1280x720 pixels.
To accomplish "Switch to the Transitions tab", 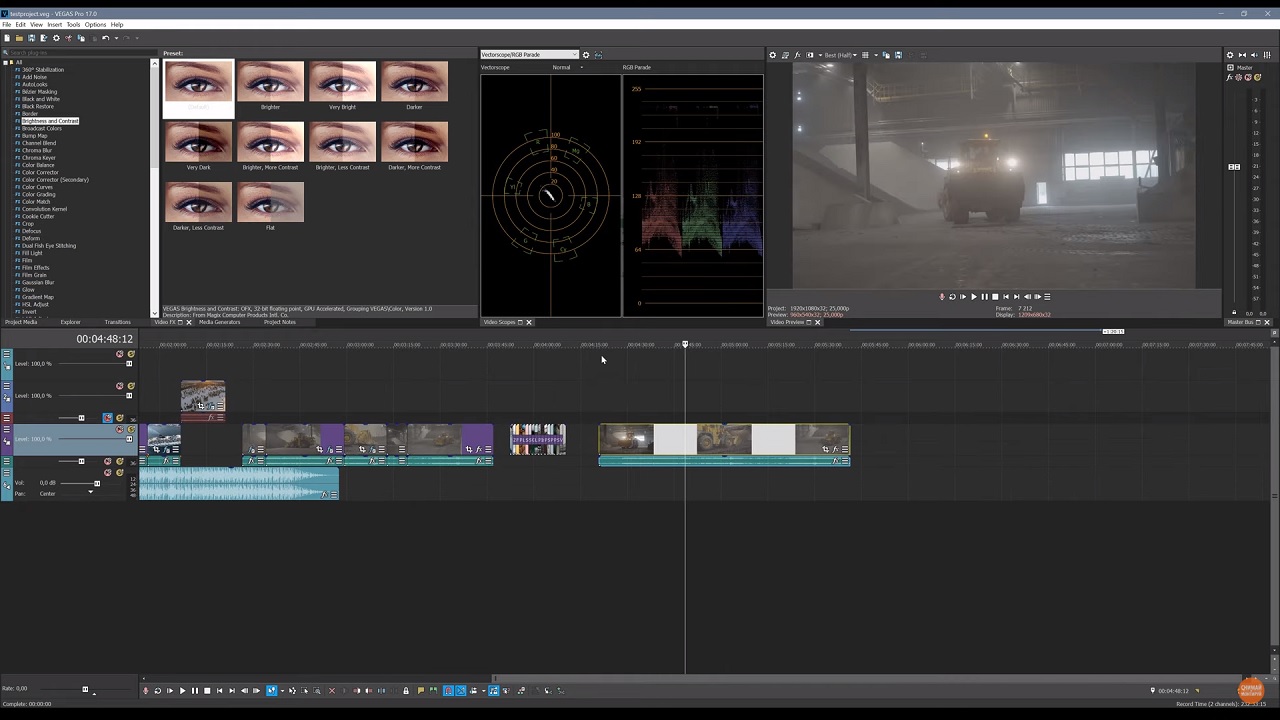I will click(x=117, y=322).
